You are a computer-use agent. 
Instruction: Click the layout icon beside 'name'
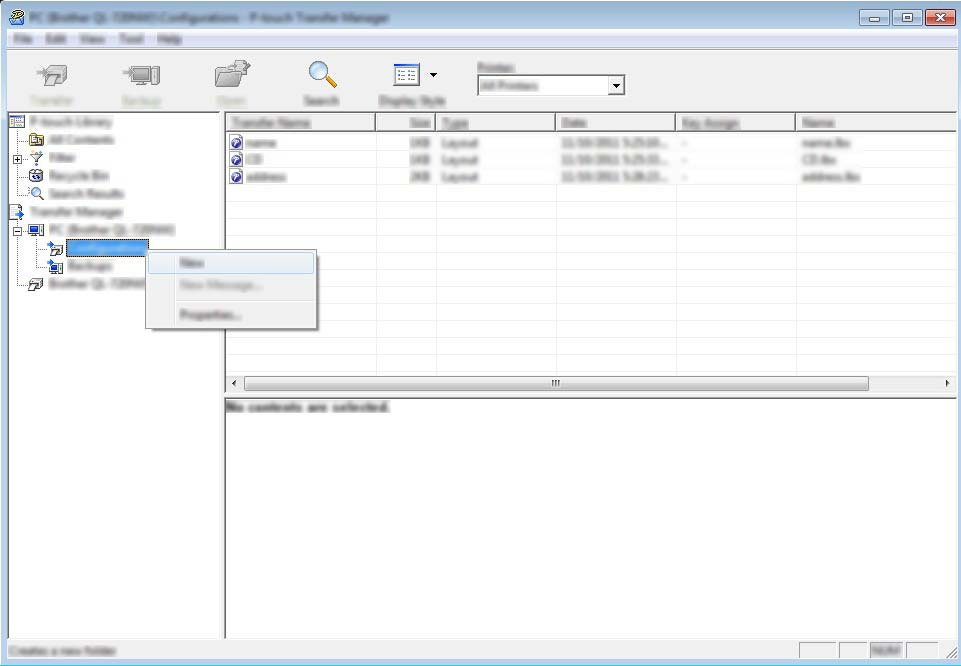(236, 143)
